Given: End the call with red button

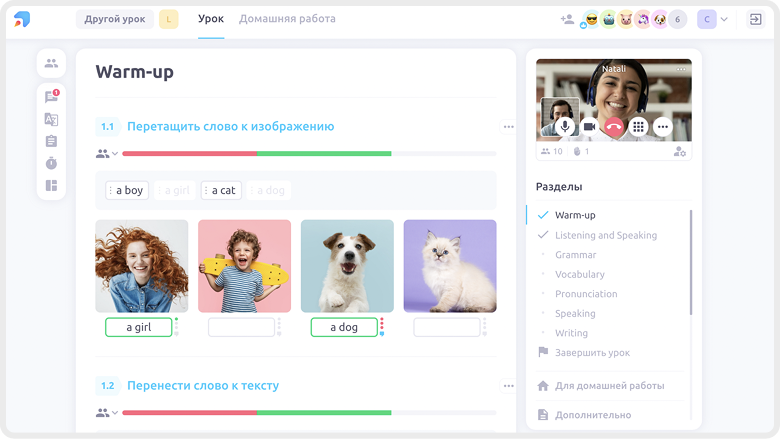Looking at the screenshot, I should [x=614, y=127].
